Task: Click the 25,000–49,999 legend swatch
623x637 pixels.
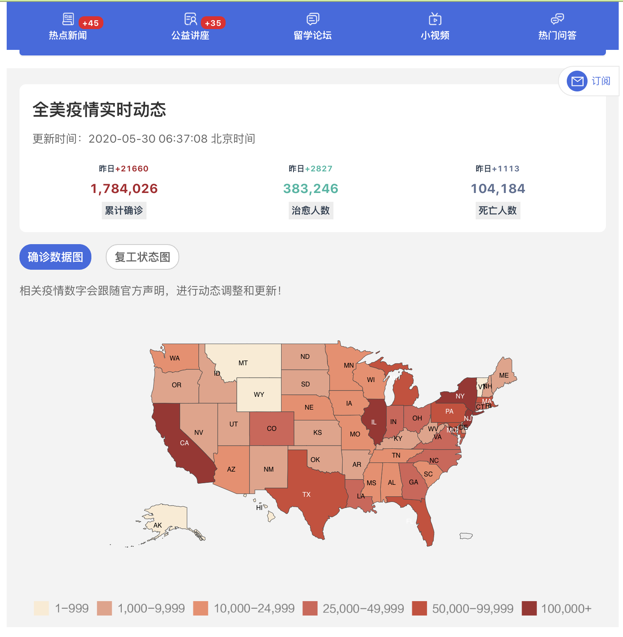Action: tap(311, 608)
